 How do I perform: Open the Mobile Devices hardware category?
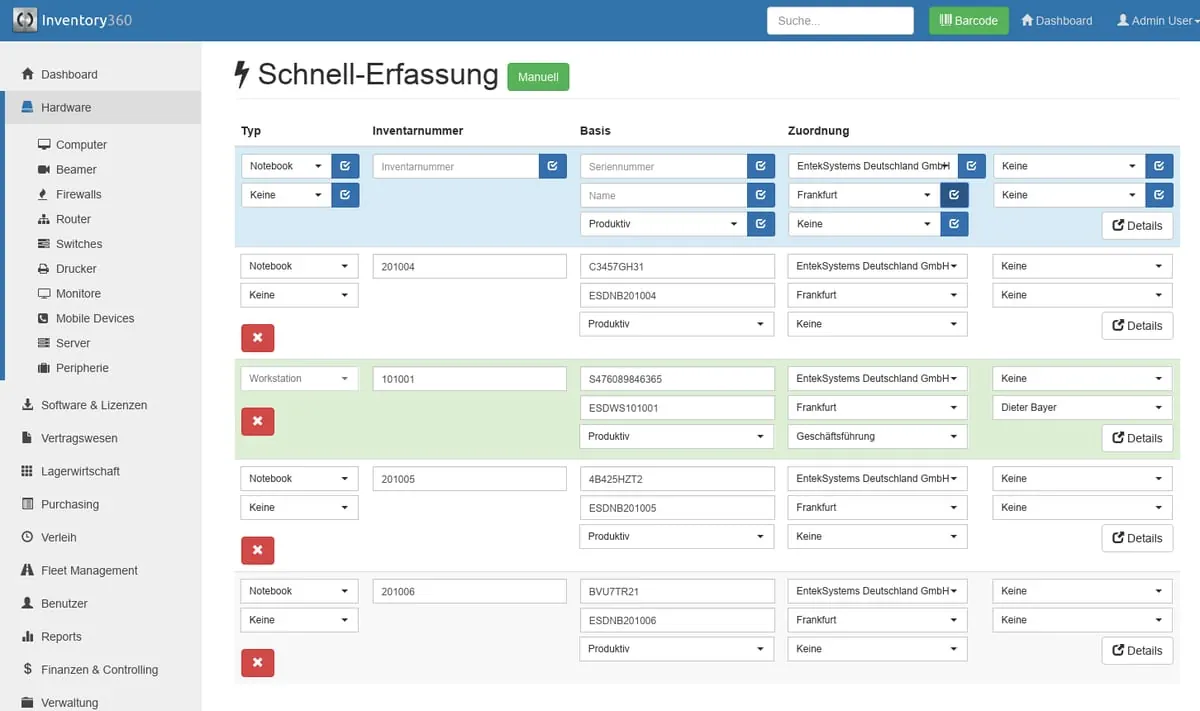[x=94, y=318]
